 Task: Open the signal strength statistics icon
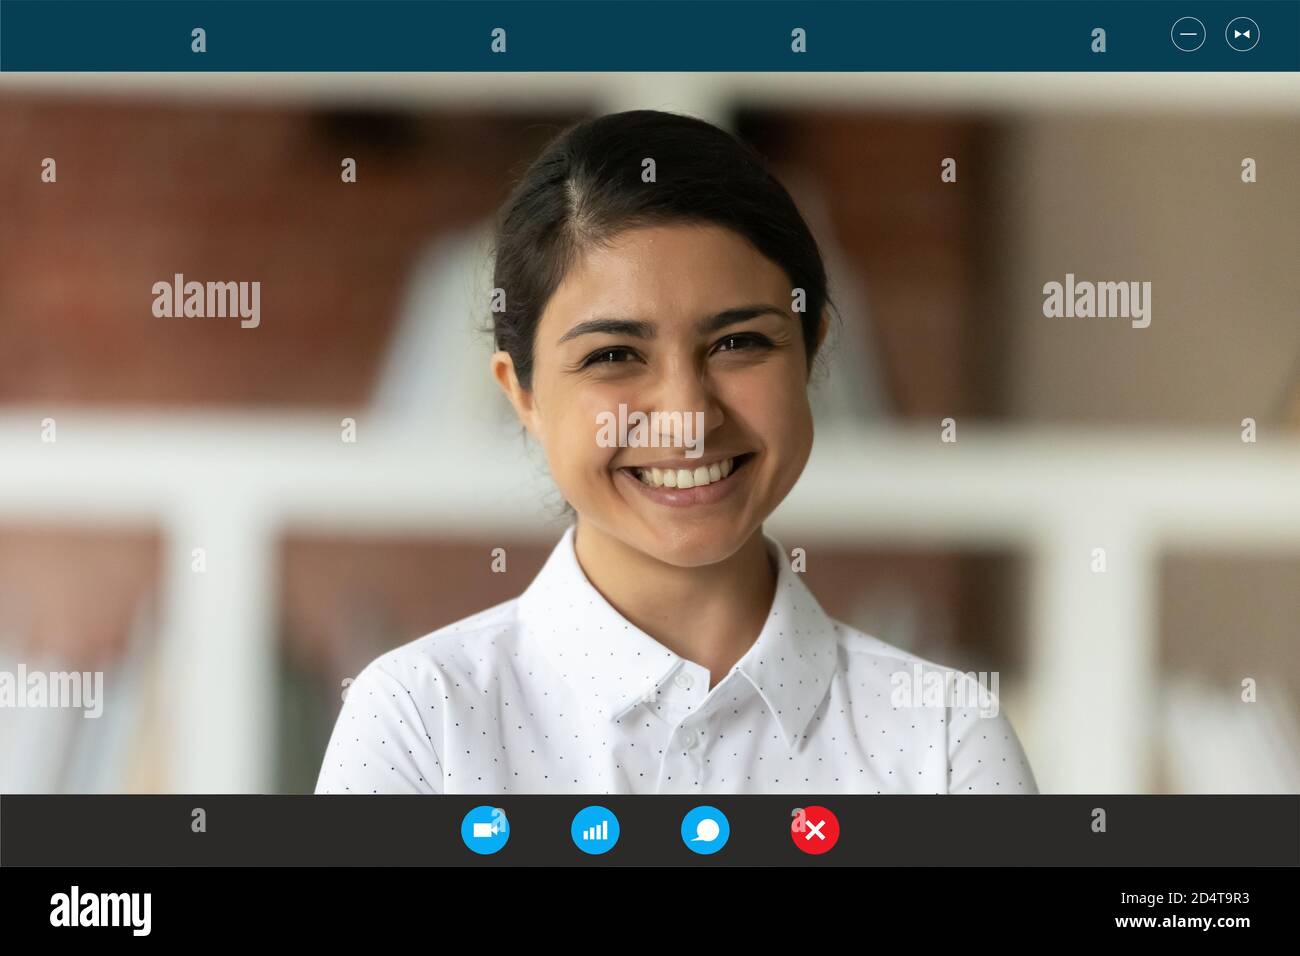(x=595, y=830)
